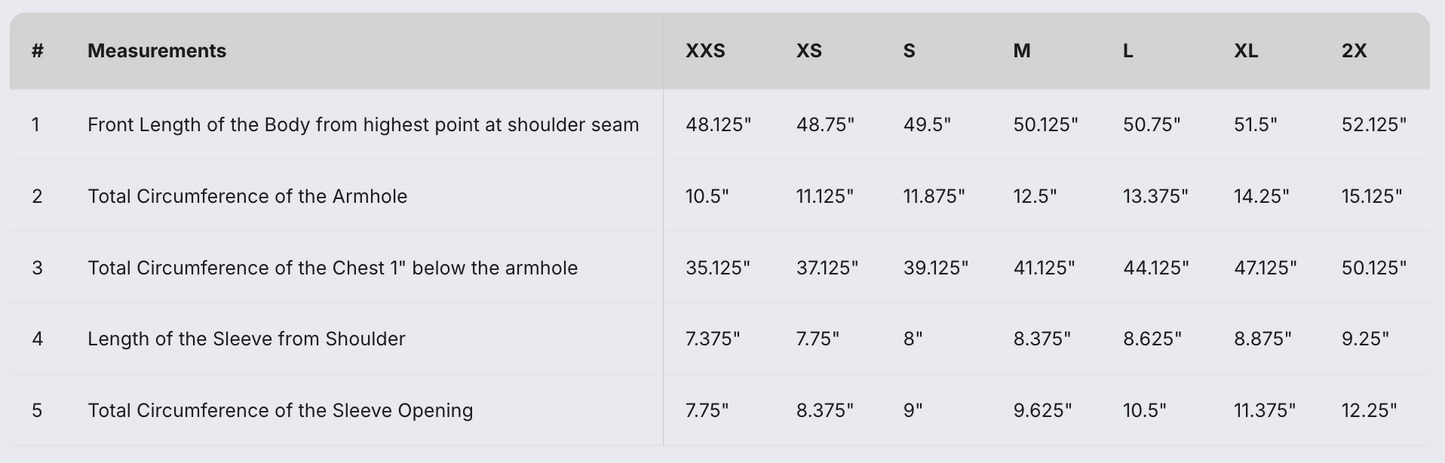
Task: Click the 12.5" armhole value for M
Action: click(x=1035, y=196)
